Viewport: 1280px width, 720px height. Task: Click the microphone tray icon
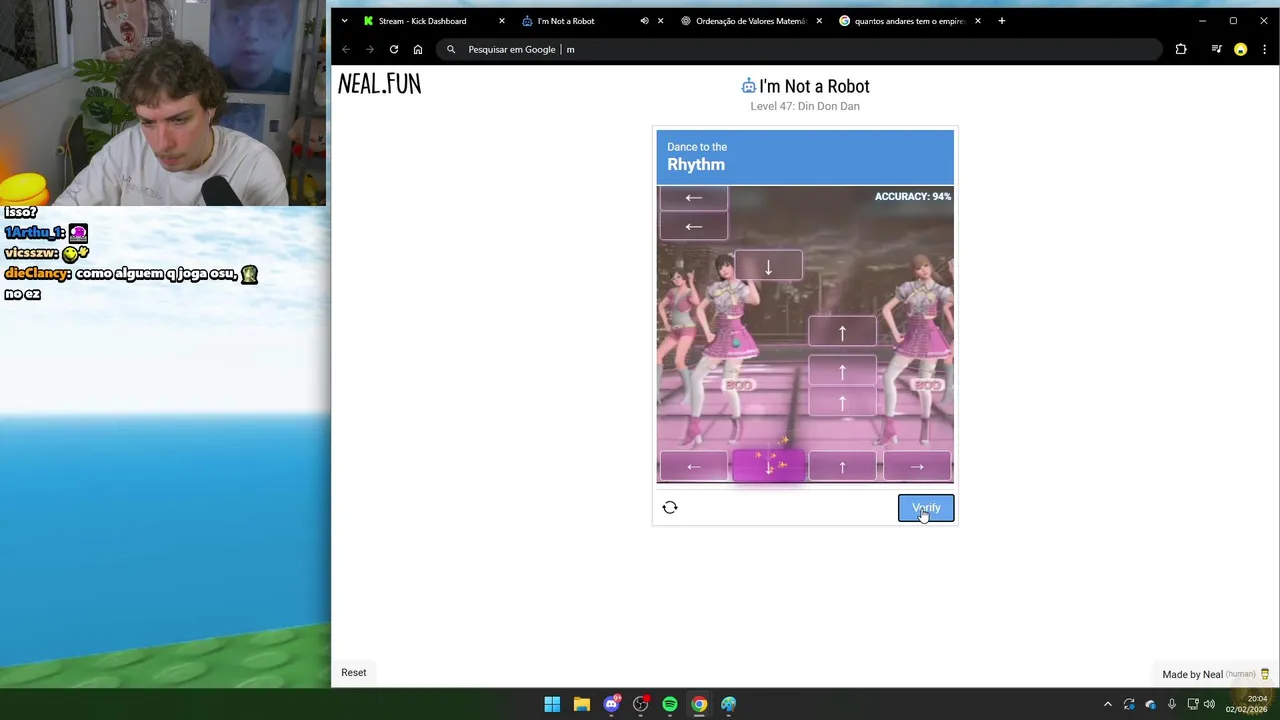[1171, 704]
